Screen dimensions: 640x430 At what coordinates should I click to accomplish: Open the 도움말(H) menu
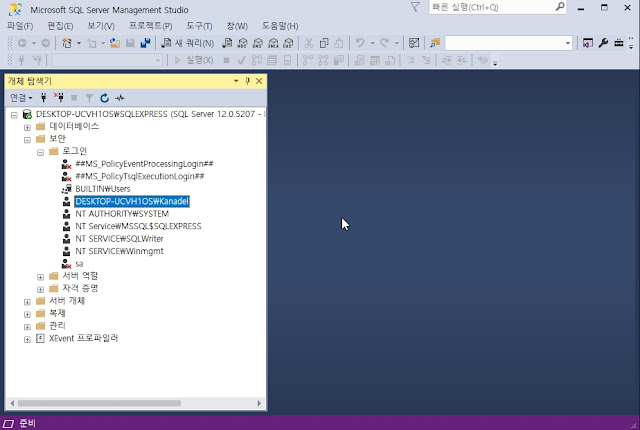[280, 26]
